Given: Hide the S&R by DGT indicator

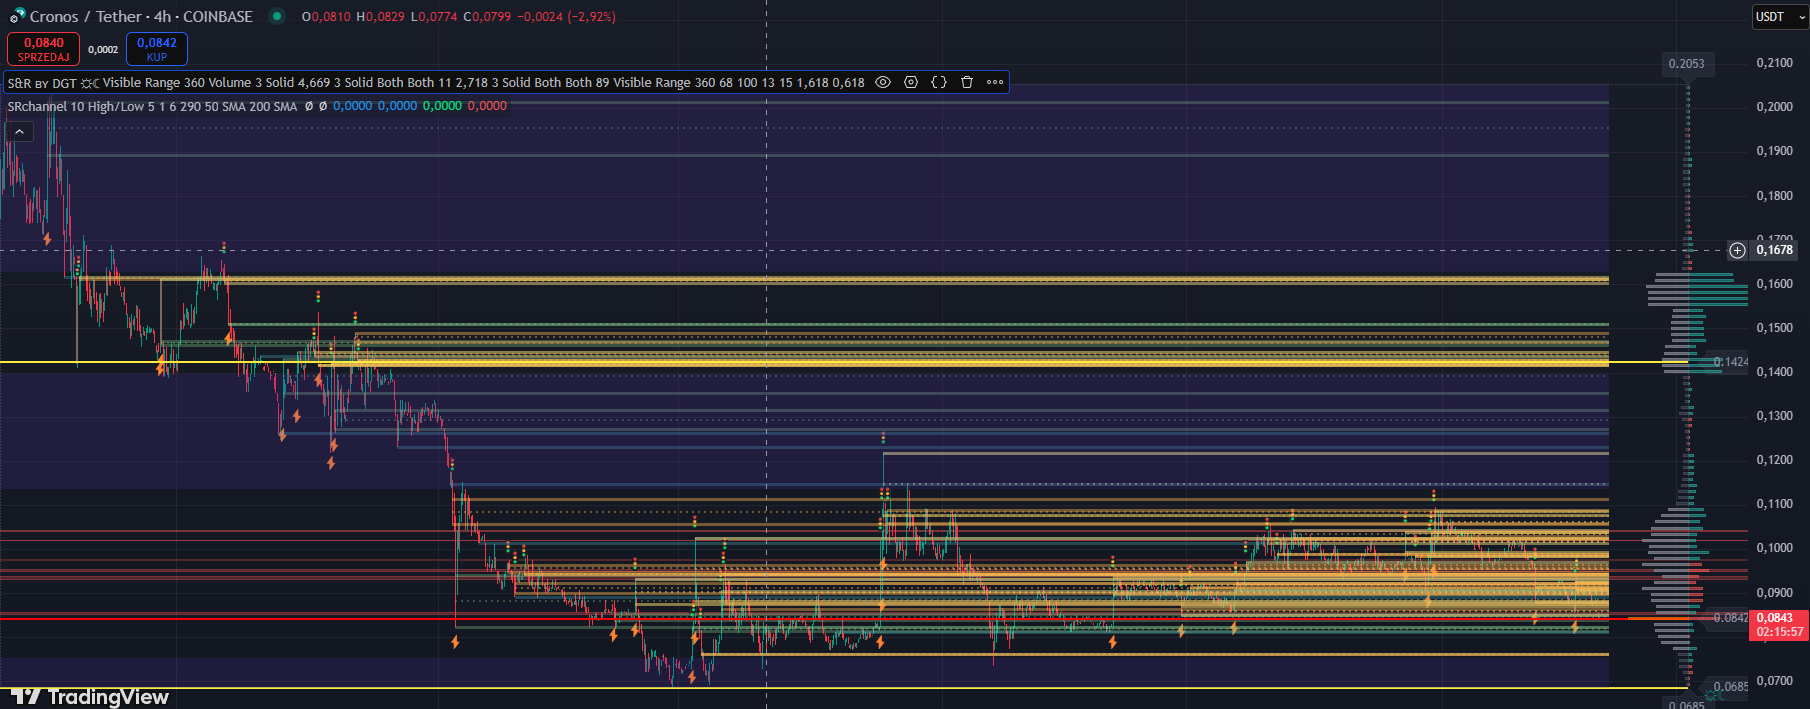Looking at the screenshot, I should pos(883,82).
